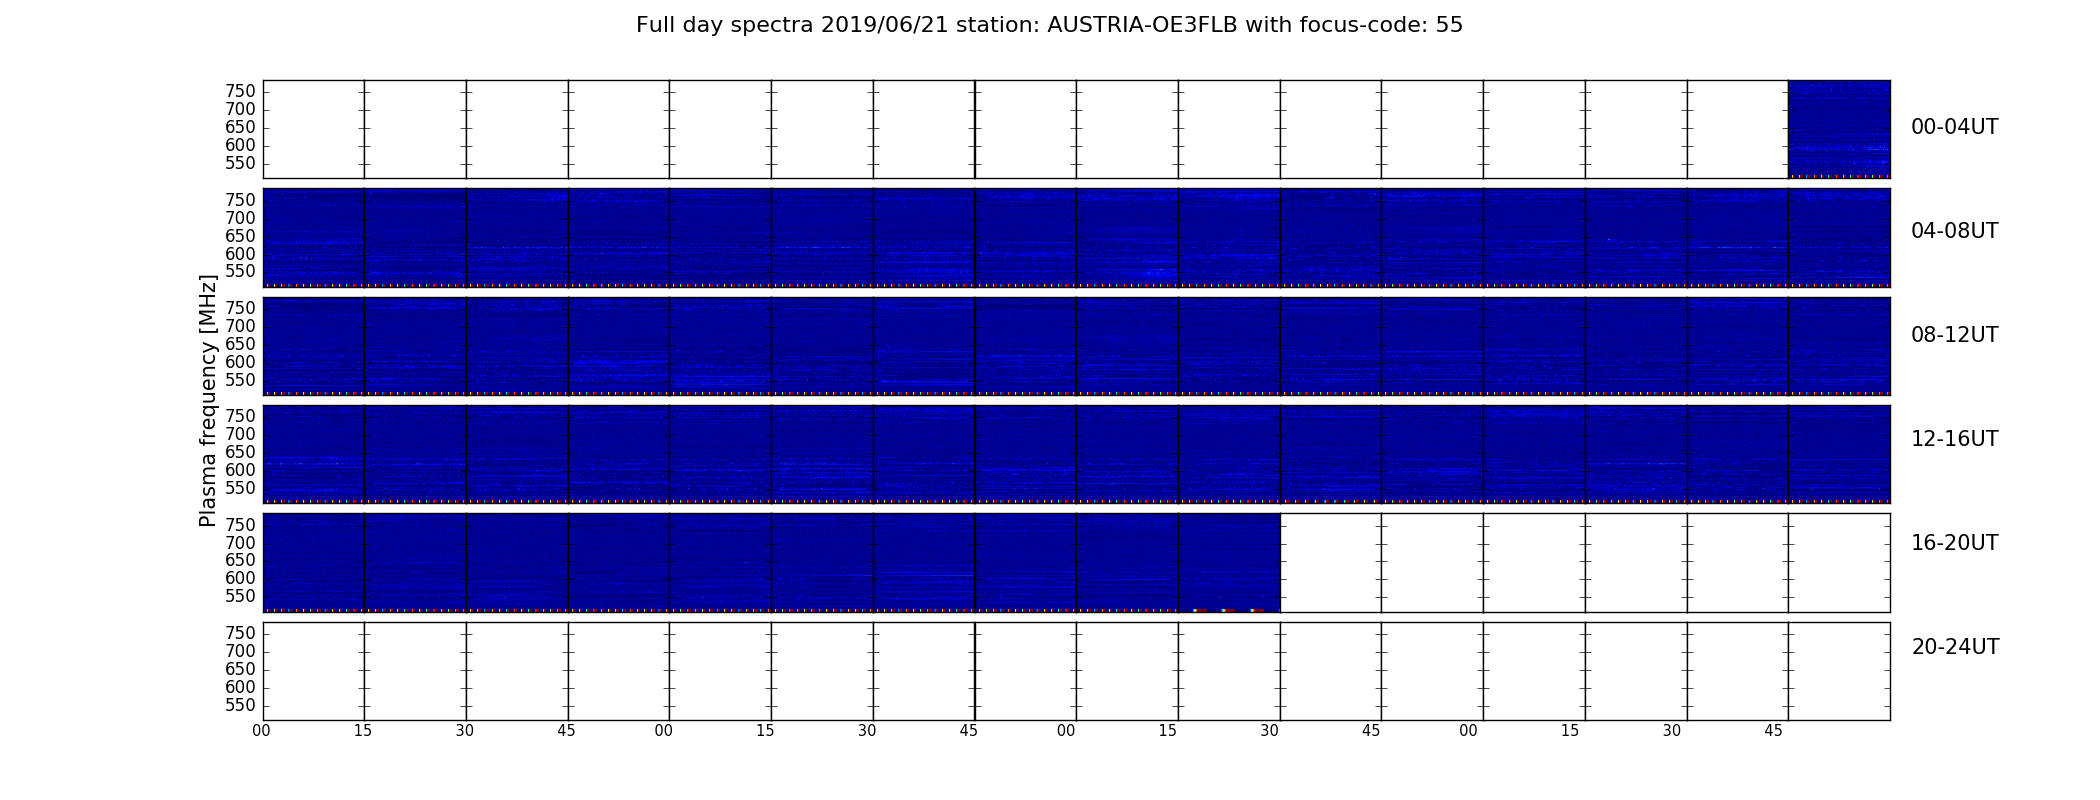Click the 650 tick label of 12-16UT panel
The image size is (2100, 800).
coord(240,452)
